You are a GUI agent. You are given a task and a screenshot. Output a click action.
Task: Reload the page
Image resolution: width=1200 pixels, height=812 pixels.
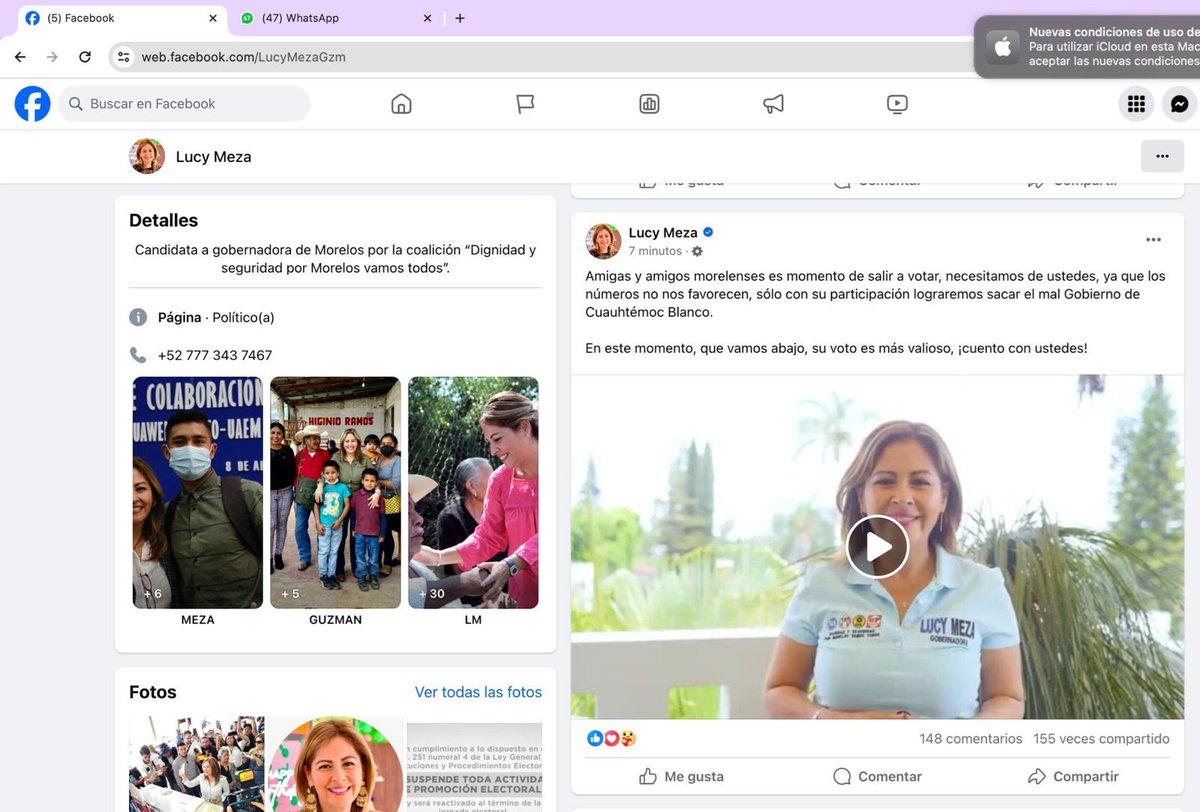coord(85,57)
